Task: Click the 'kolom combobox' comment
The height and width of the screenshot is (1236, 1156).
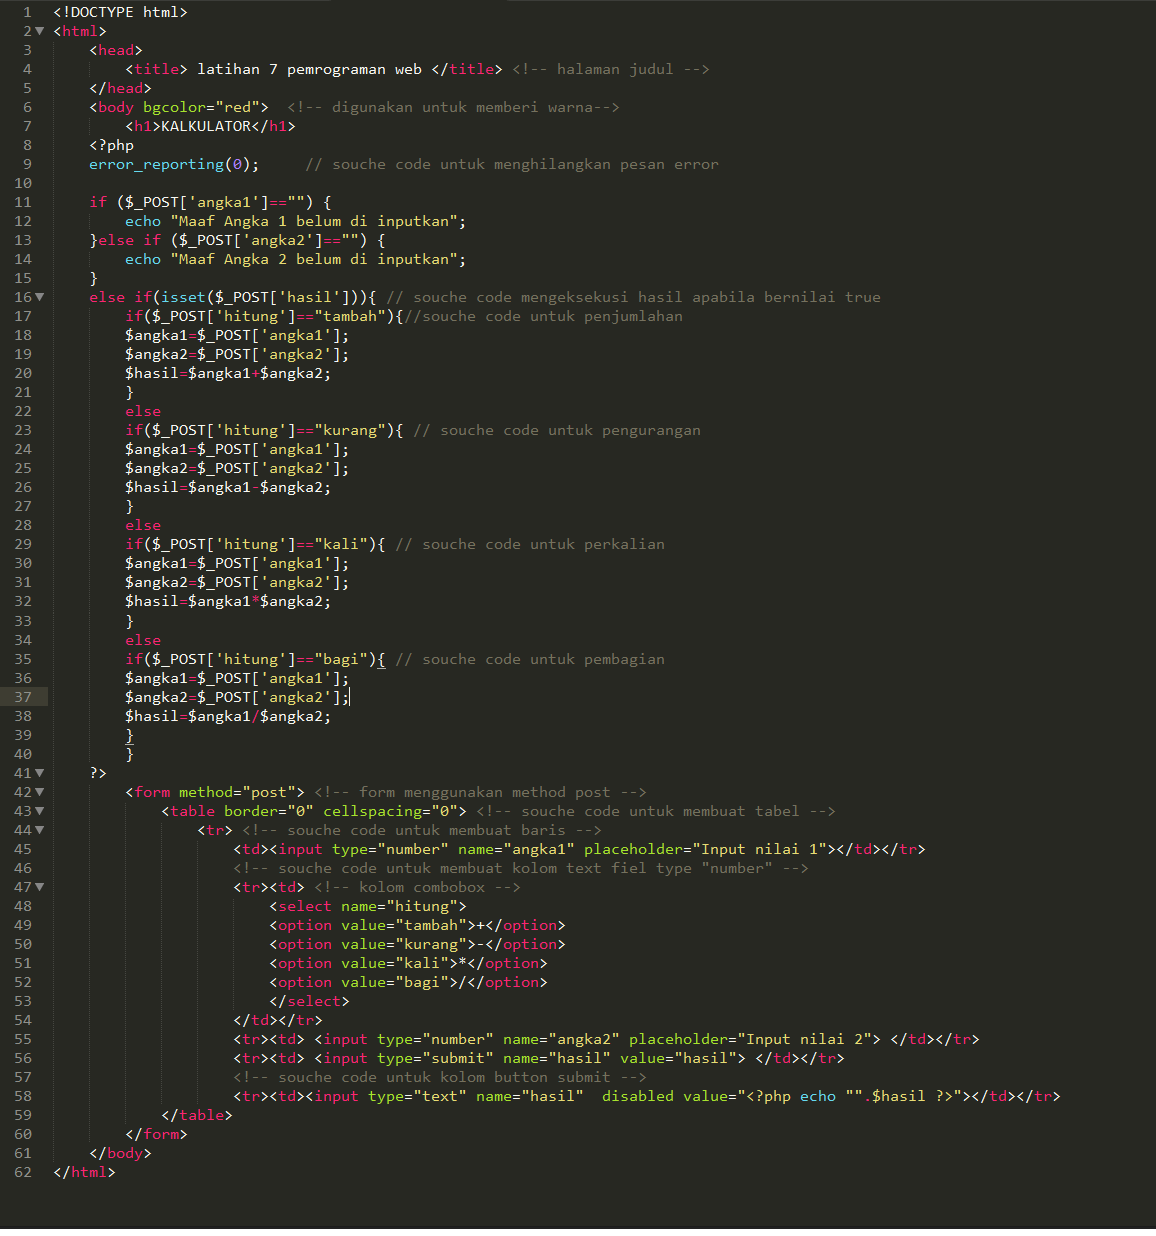Action: pyautogui.click(x=422, y=887)
